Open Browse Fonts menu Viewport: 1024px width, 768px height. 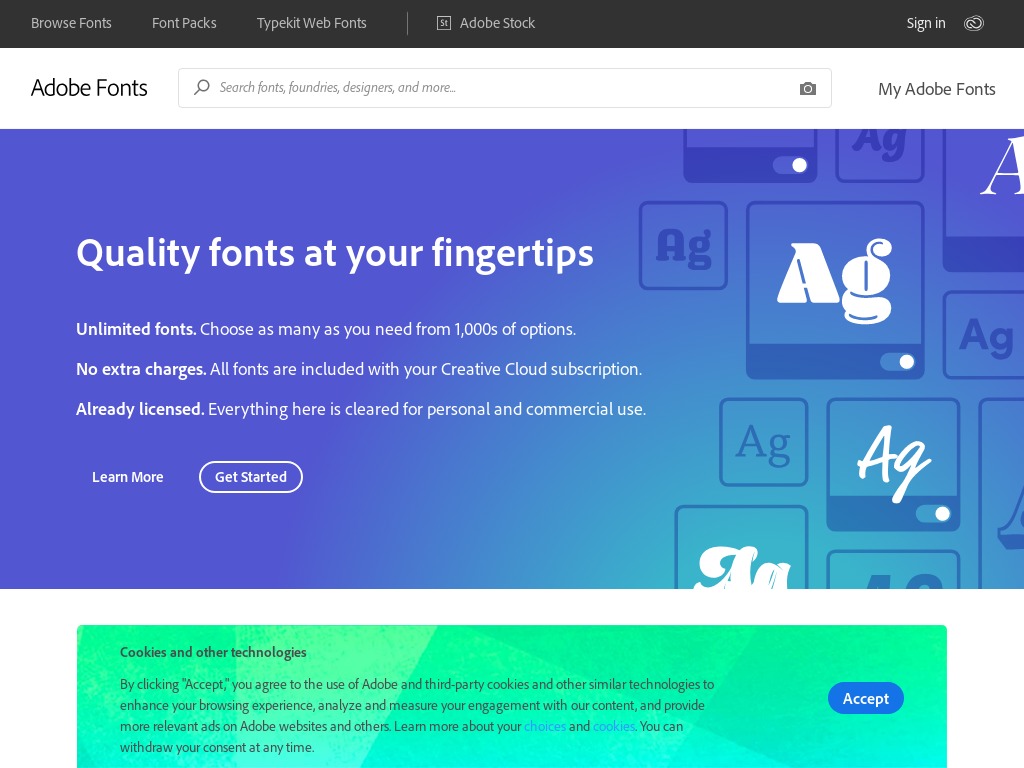(71, 23)
